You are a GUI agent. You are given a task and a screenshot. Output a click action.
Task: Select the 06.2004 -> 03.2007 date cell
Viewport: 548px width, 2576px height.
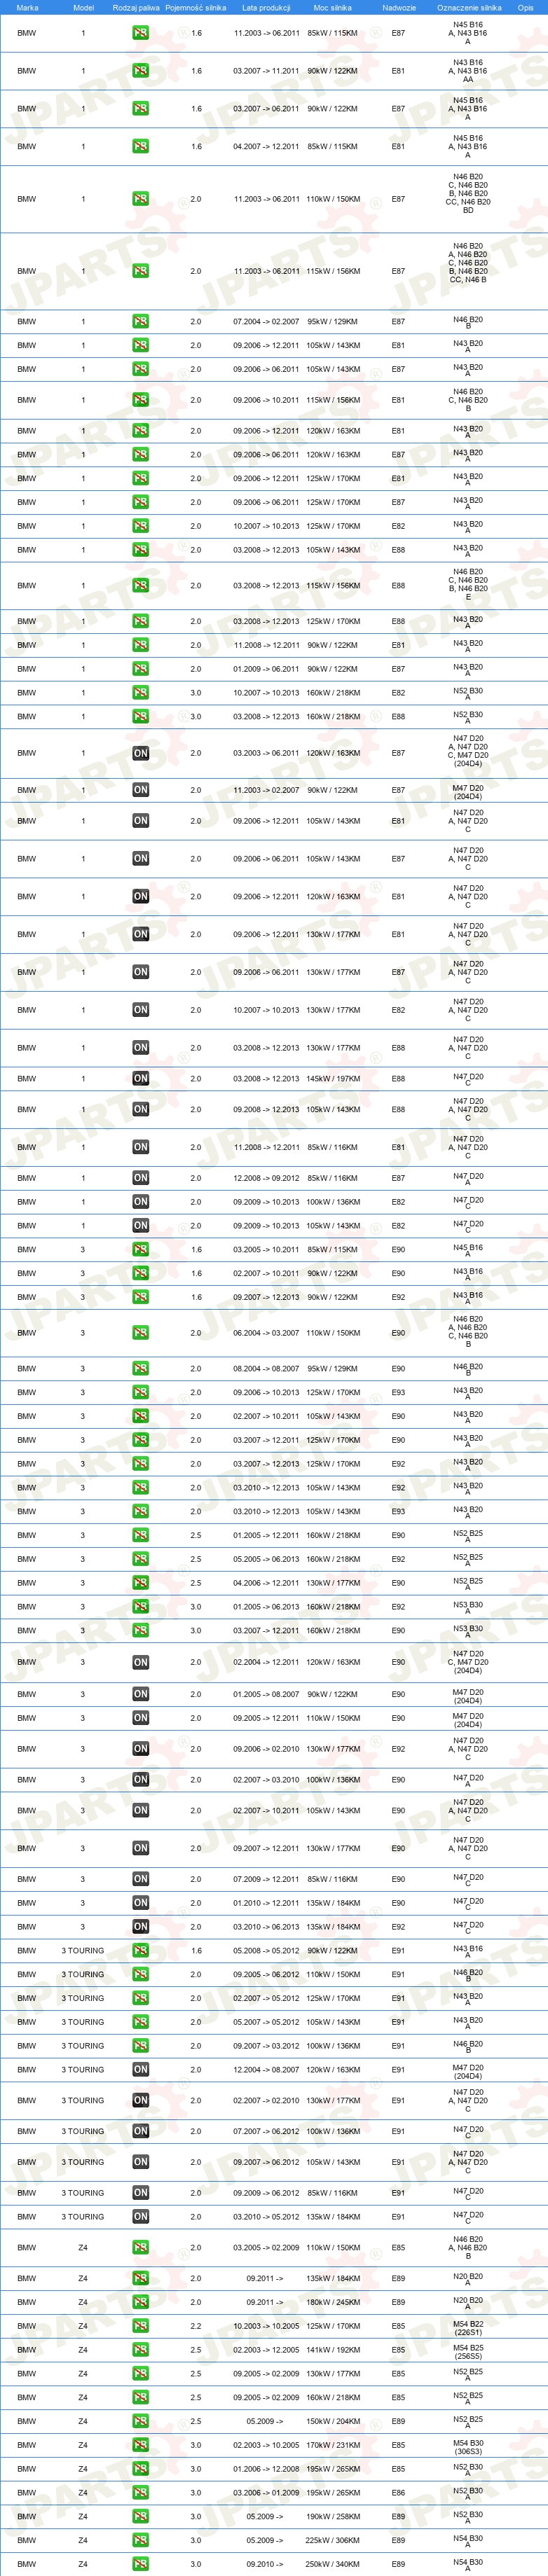pyautogui.click(x=266, y=1332)
